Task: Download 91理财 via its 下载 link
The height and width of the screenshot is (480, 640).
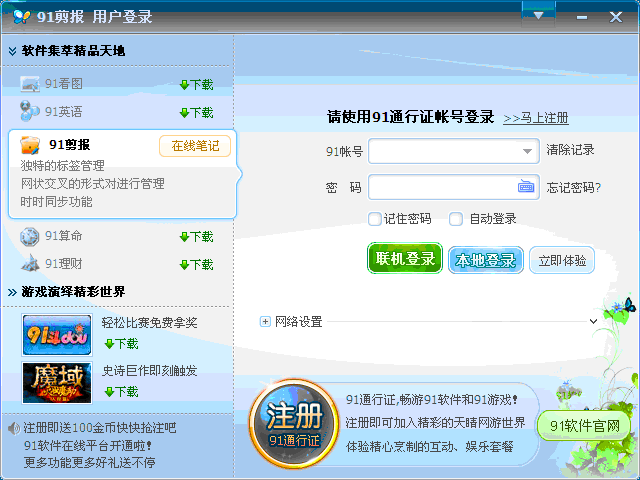Action: tap(202, 264)
